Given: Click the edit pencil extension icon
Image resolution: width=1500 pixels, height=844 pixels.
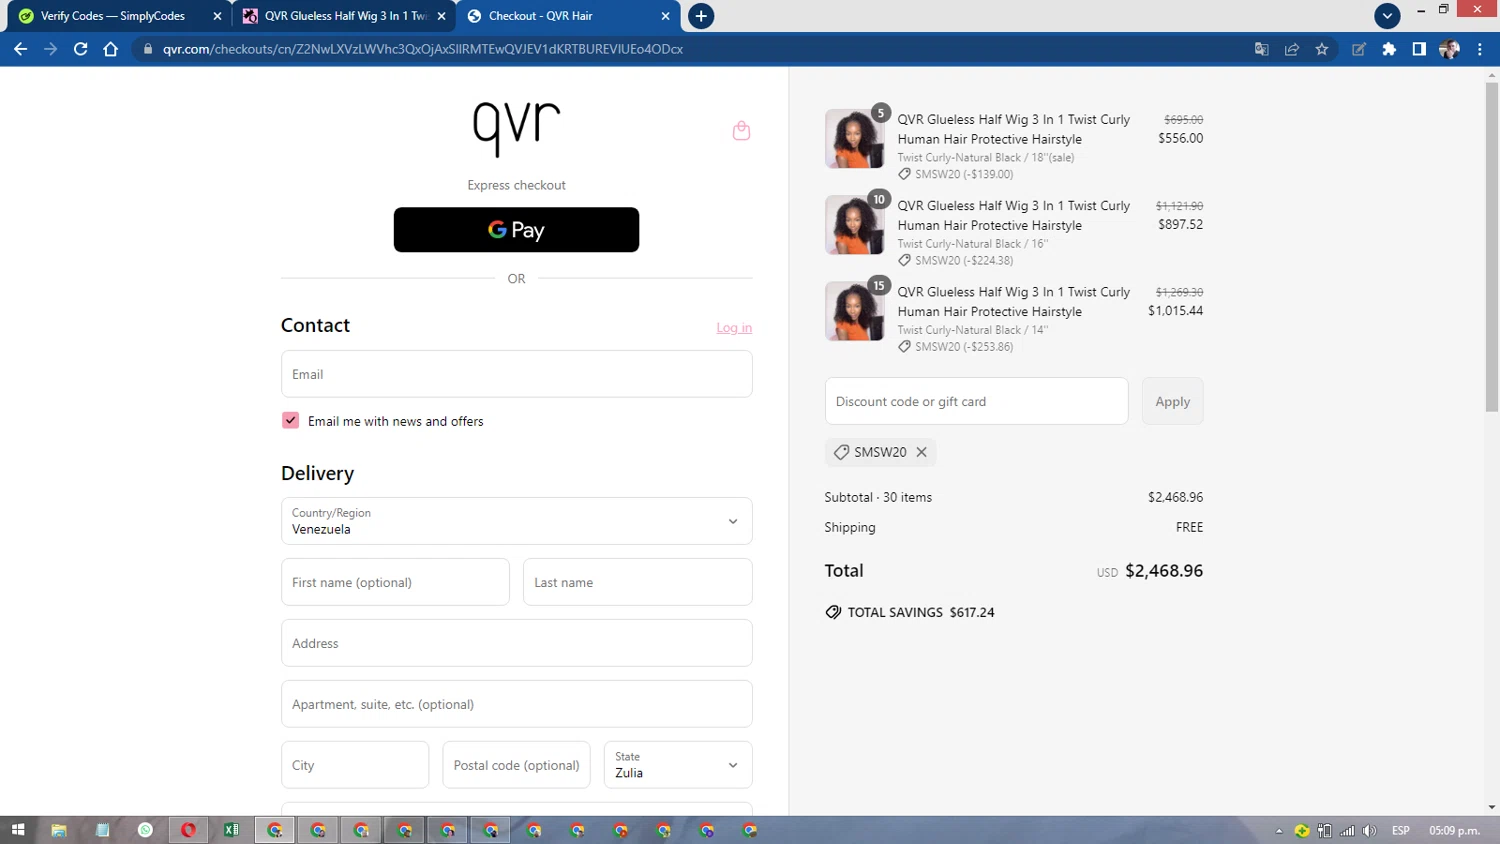Looking at the screenshot, I should tap(1359, 49).
